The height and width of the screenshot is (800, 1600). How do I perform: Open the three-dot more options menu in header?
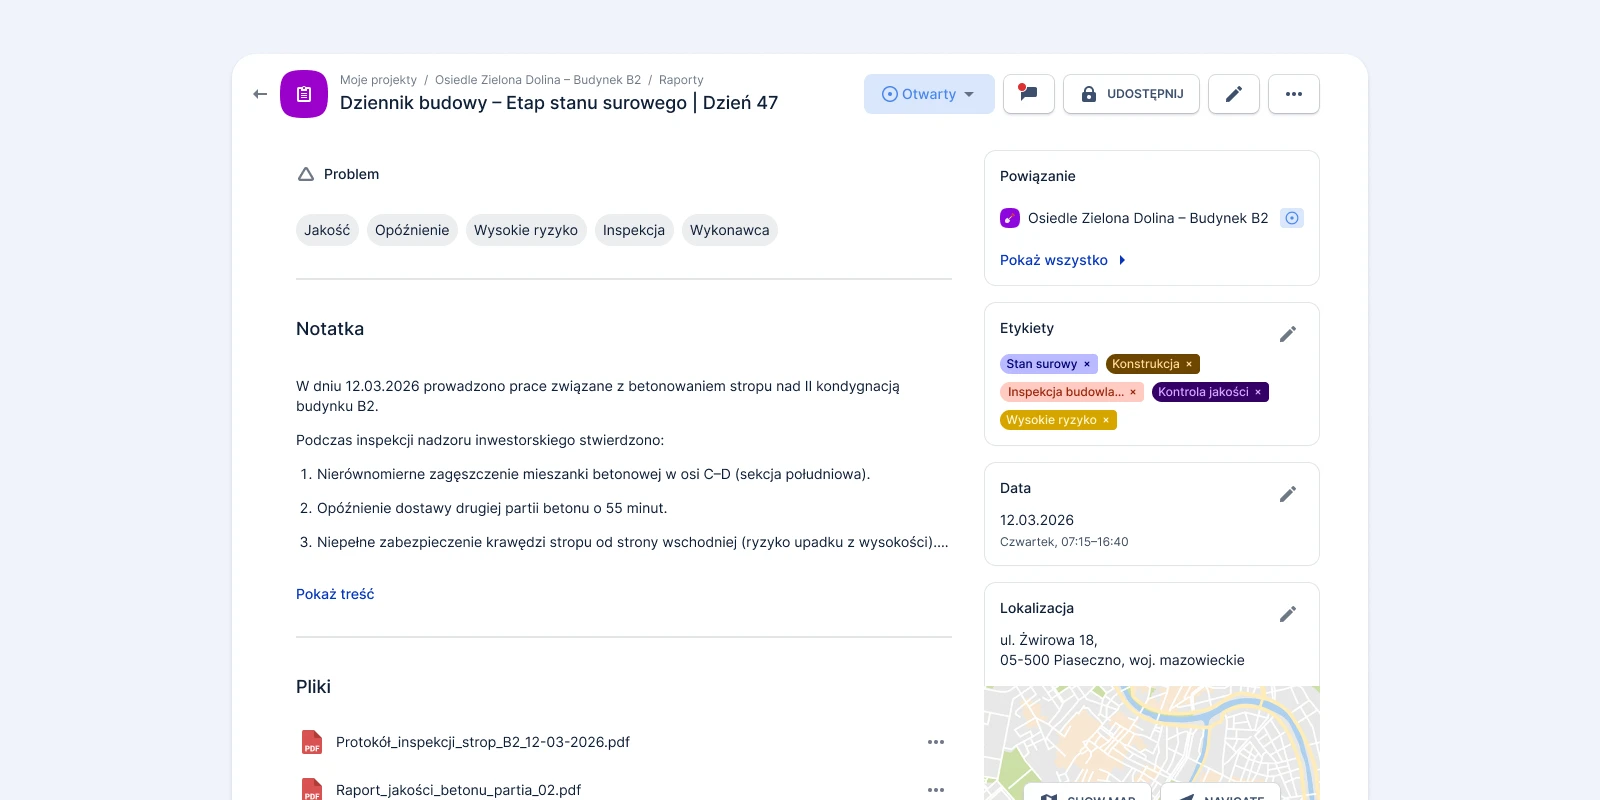tap(1293, 94)
